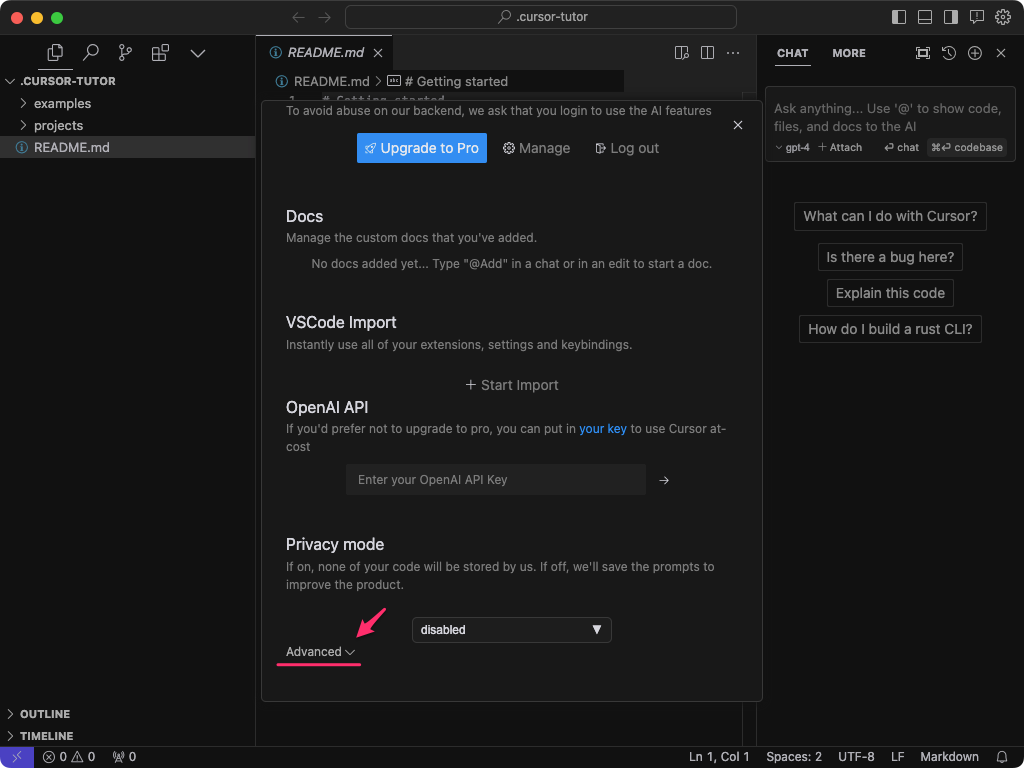Open the chat history icon
Viewport: 1024px width, 768px height.
949,54
